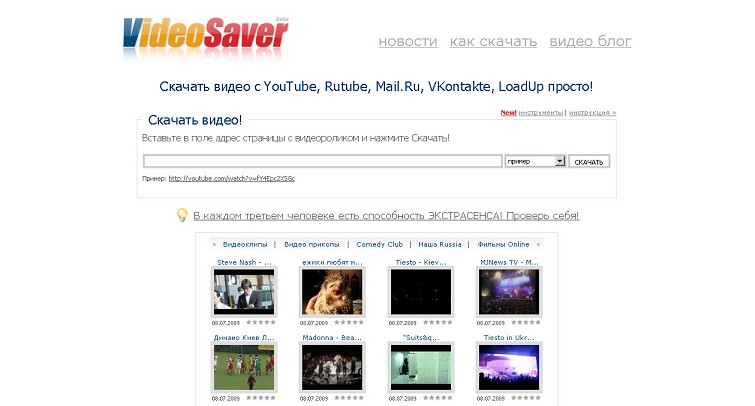755x406 pixels.
Task: Open the Steve Nash video title link
Action: tap(244, 262)
